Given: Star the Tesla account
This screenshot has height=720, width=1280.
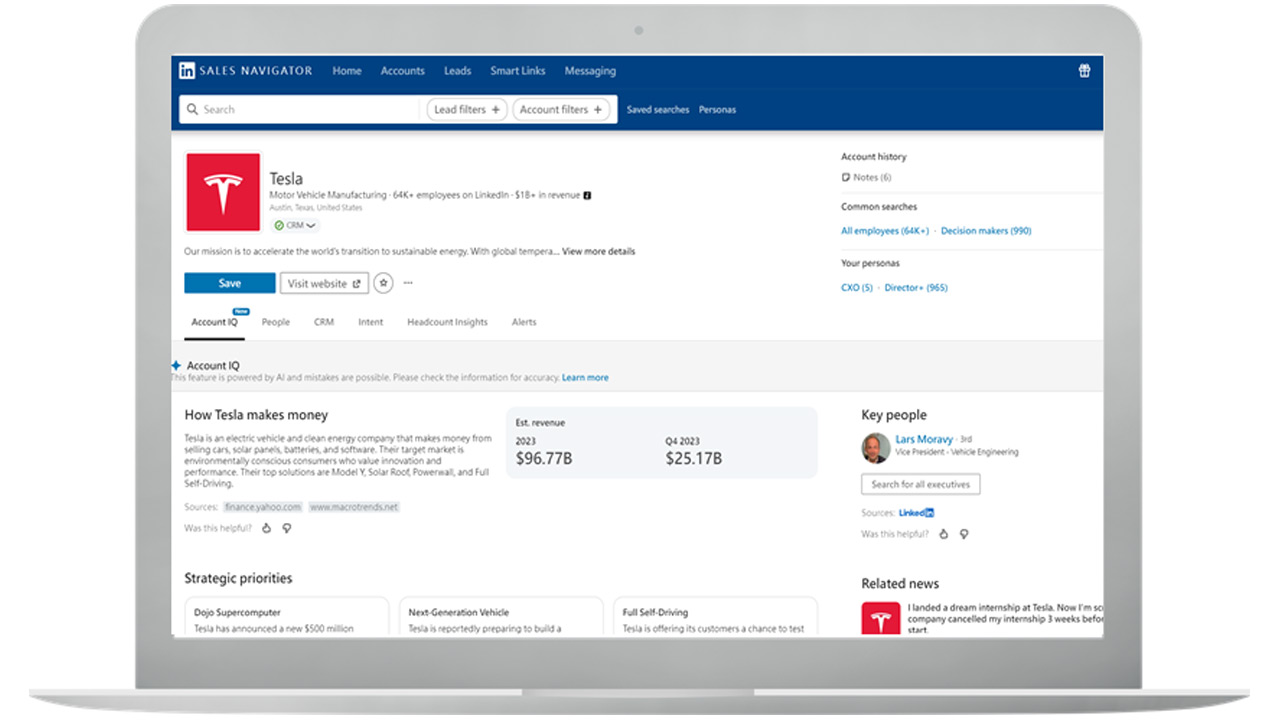Looking at the screenshot, I should 384,283.
